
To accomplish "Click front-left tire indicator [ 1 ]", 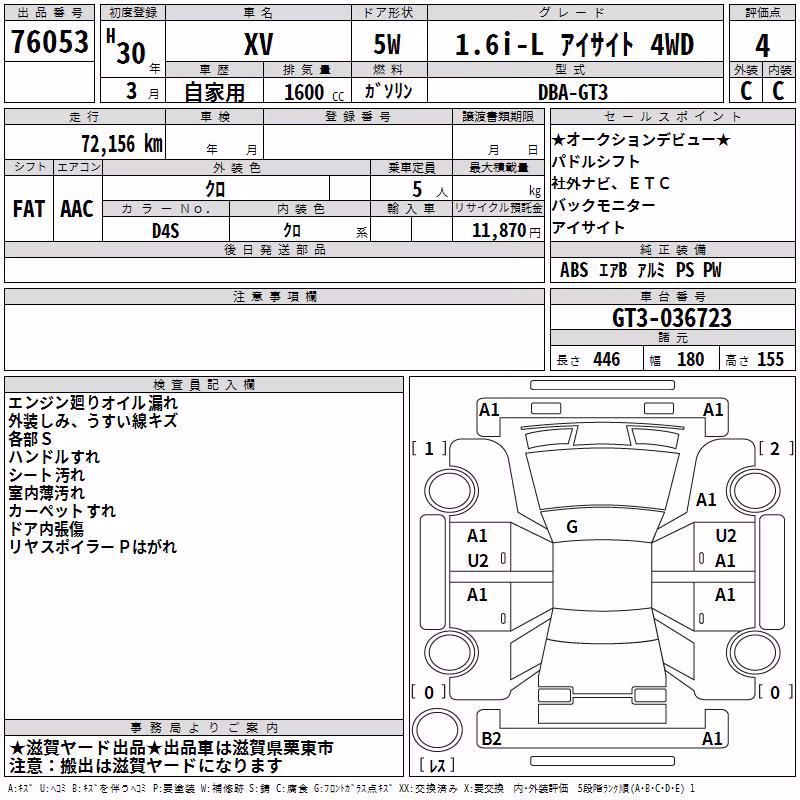I will [429, 448].
